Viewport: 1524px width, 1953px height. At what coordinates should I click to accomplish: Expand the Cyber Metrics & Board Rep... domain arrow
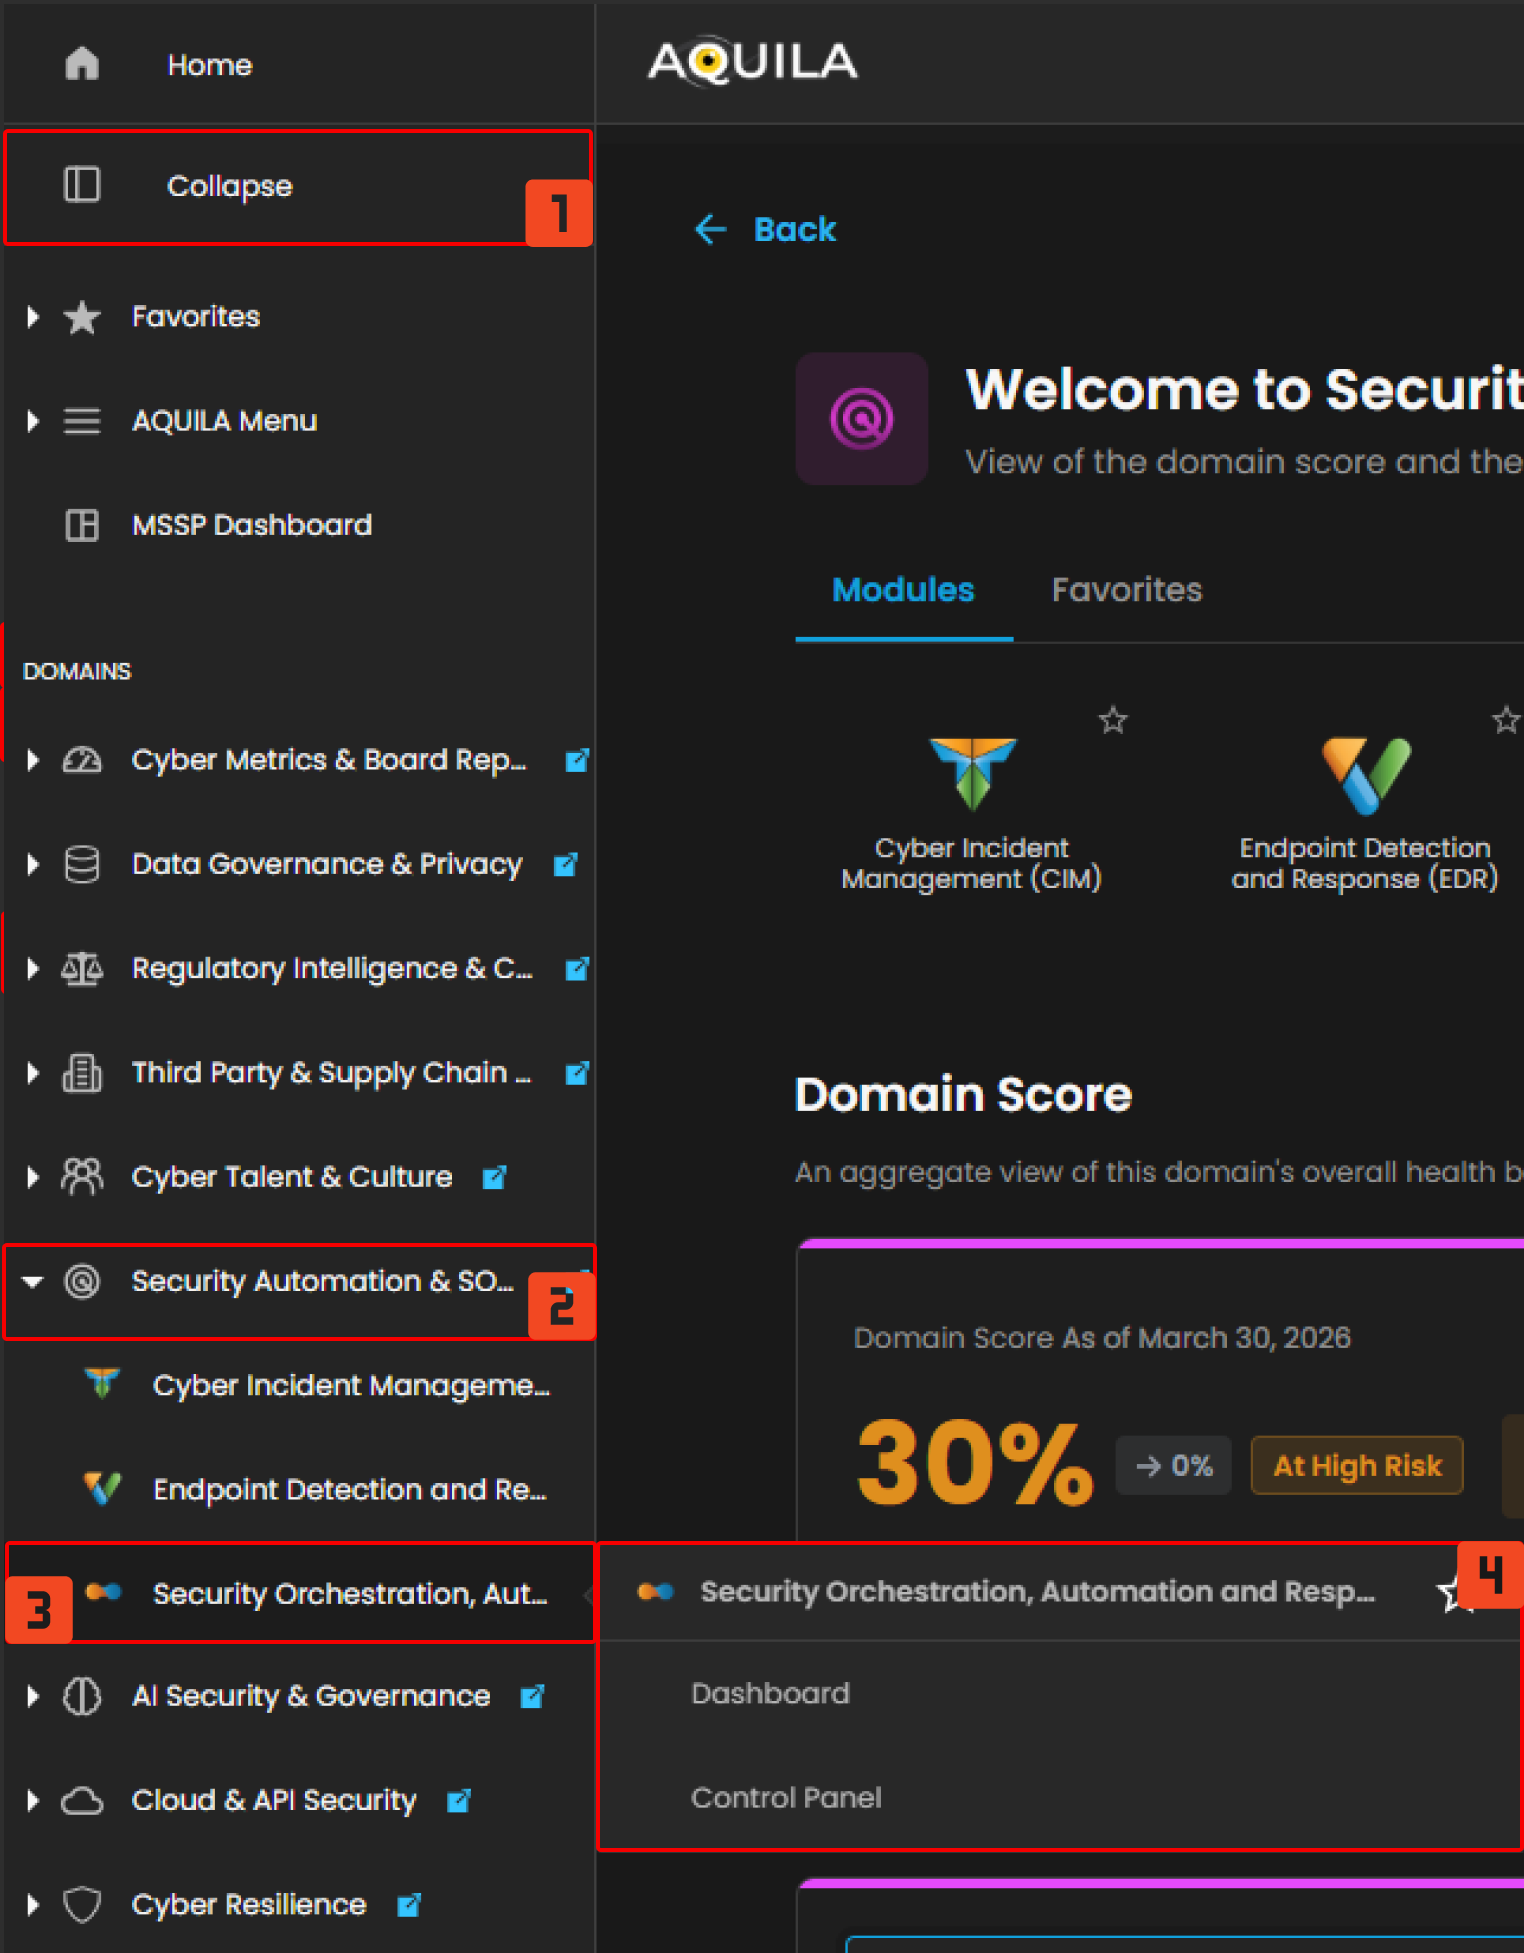click(33, 760)
